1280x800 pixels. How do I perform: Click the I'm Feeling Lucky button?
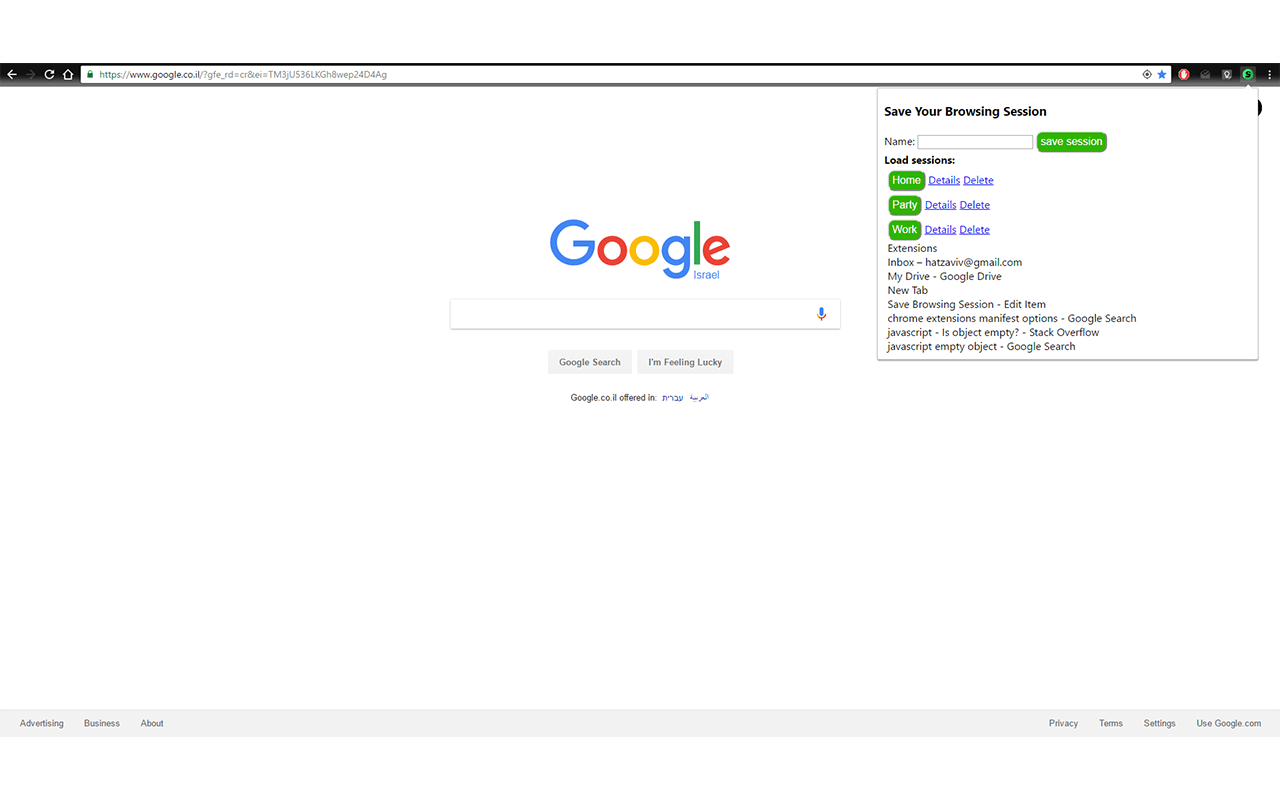(x=685, y=362)
